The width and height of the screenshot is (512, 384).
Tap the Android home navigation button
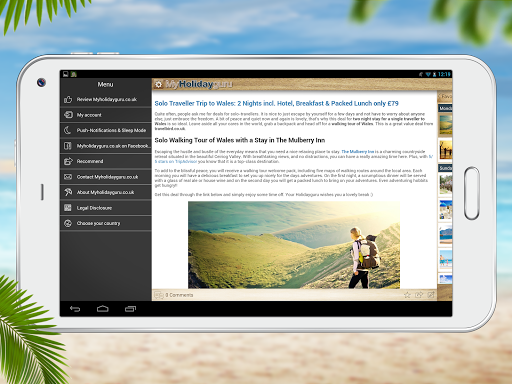tap(103, 309)
